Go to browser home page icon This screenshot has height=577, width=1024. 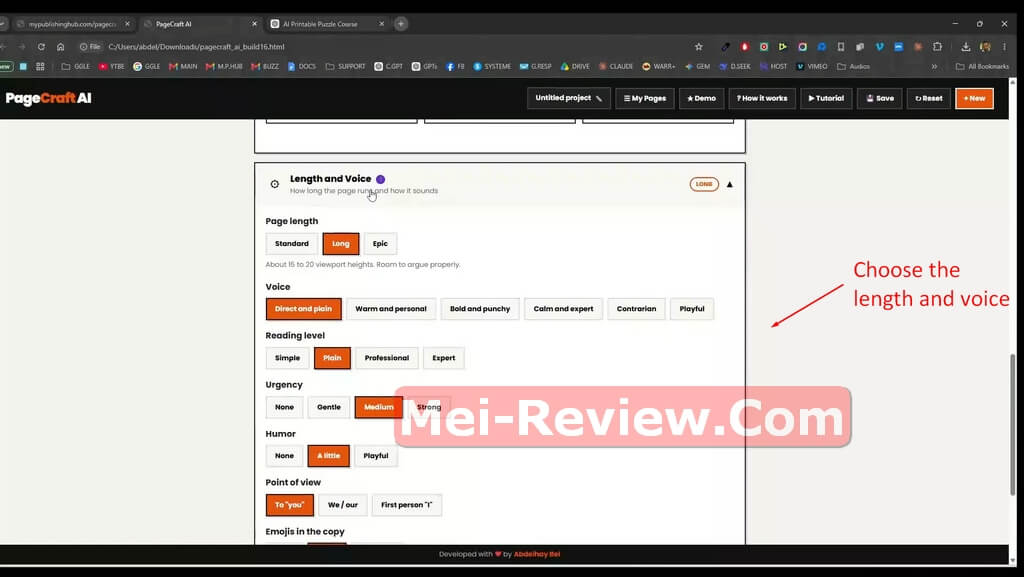pyautogui.click(x=61, y=47)
